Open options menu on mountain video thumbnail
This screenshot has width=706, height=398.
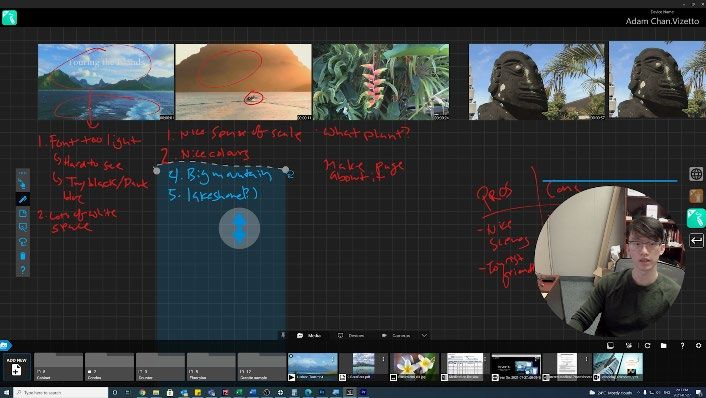[333, 359]
